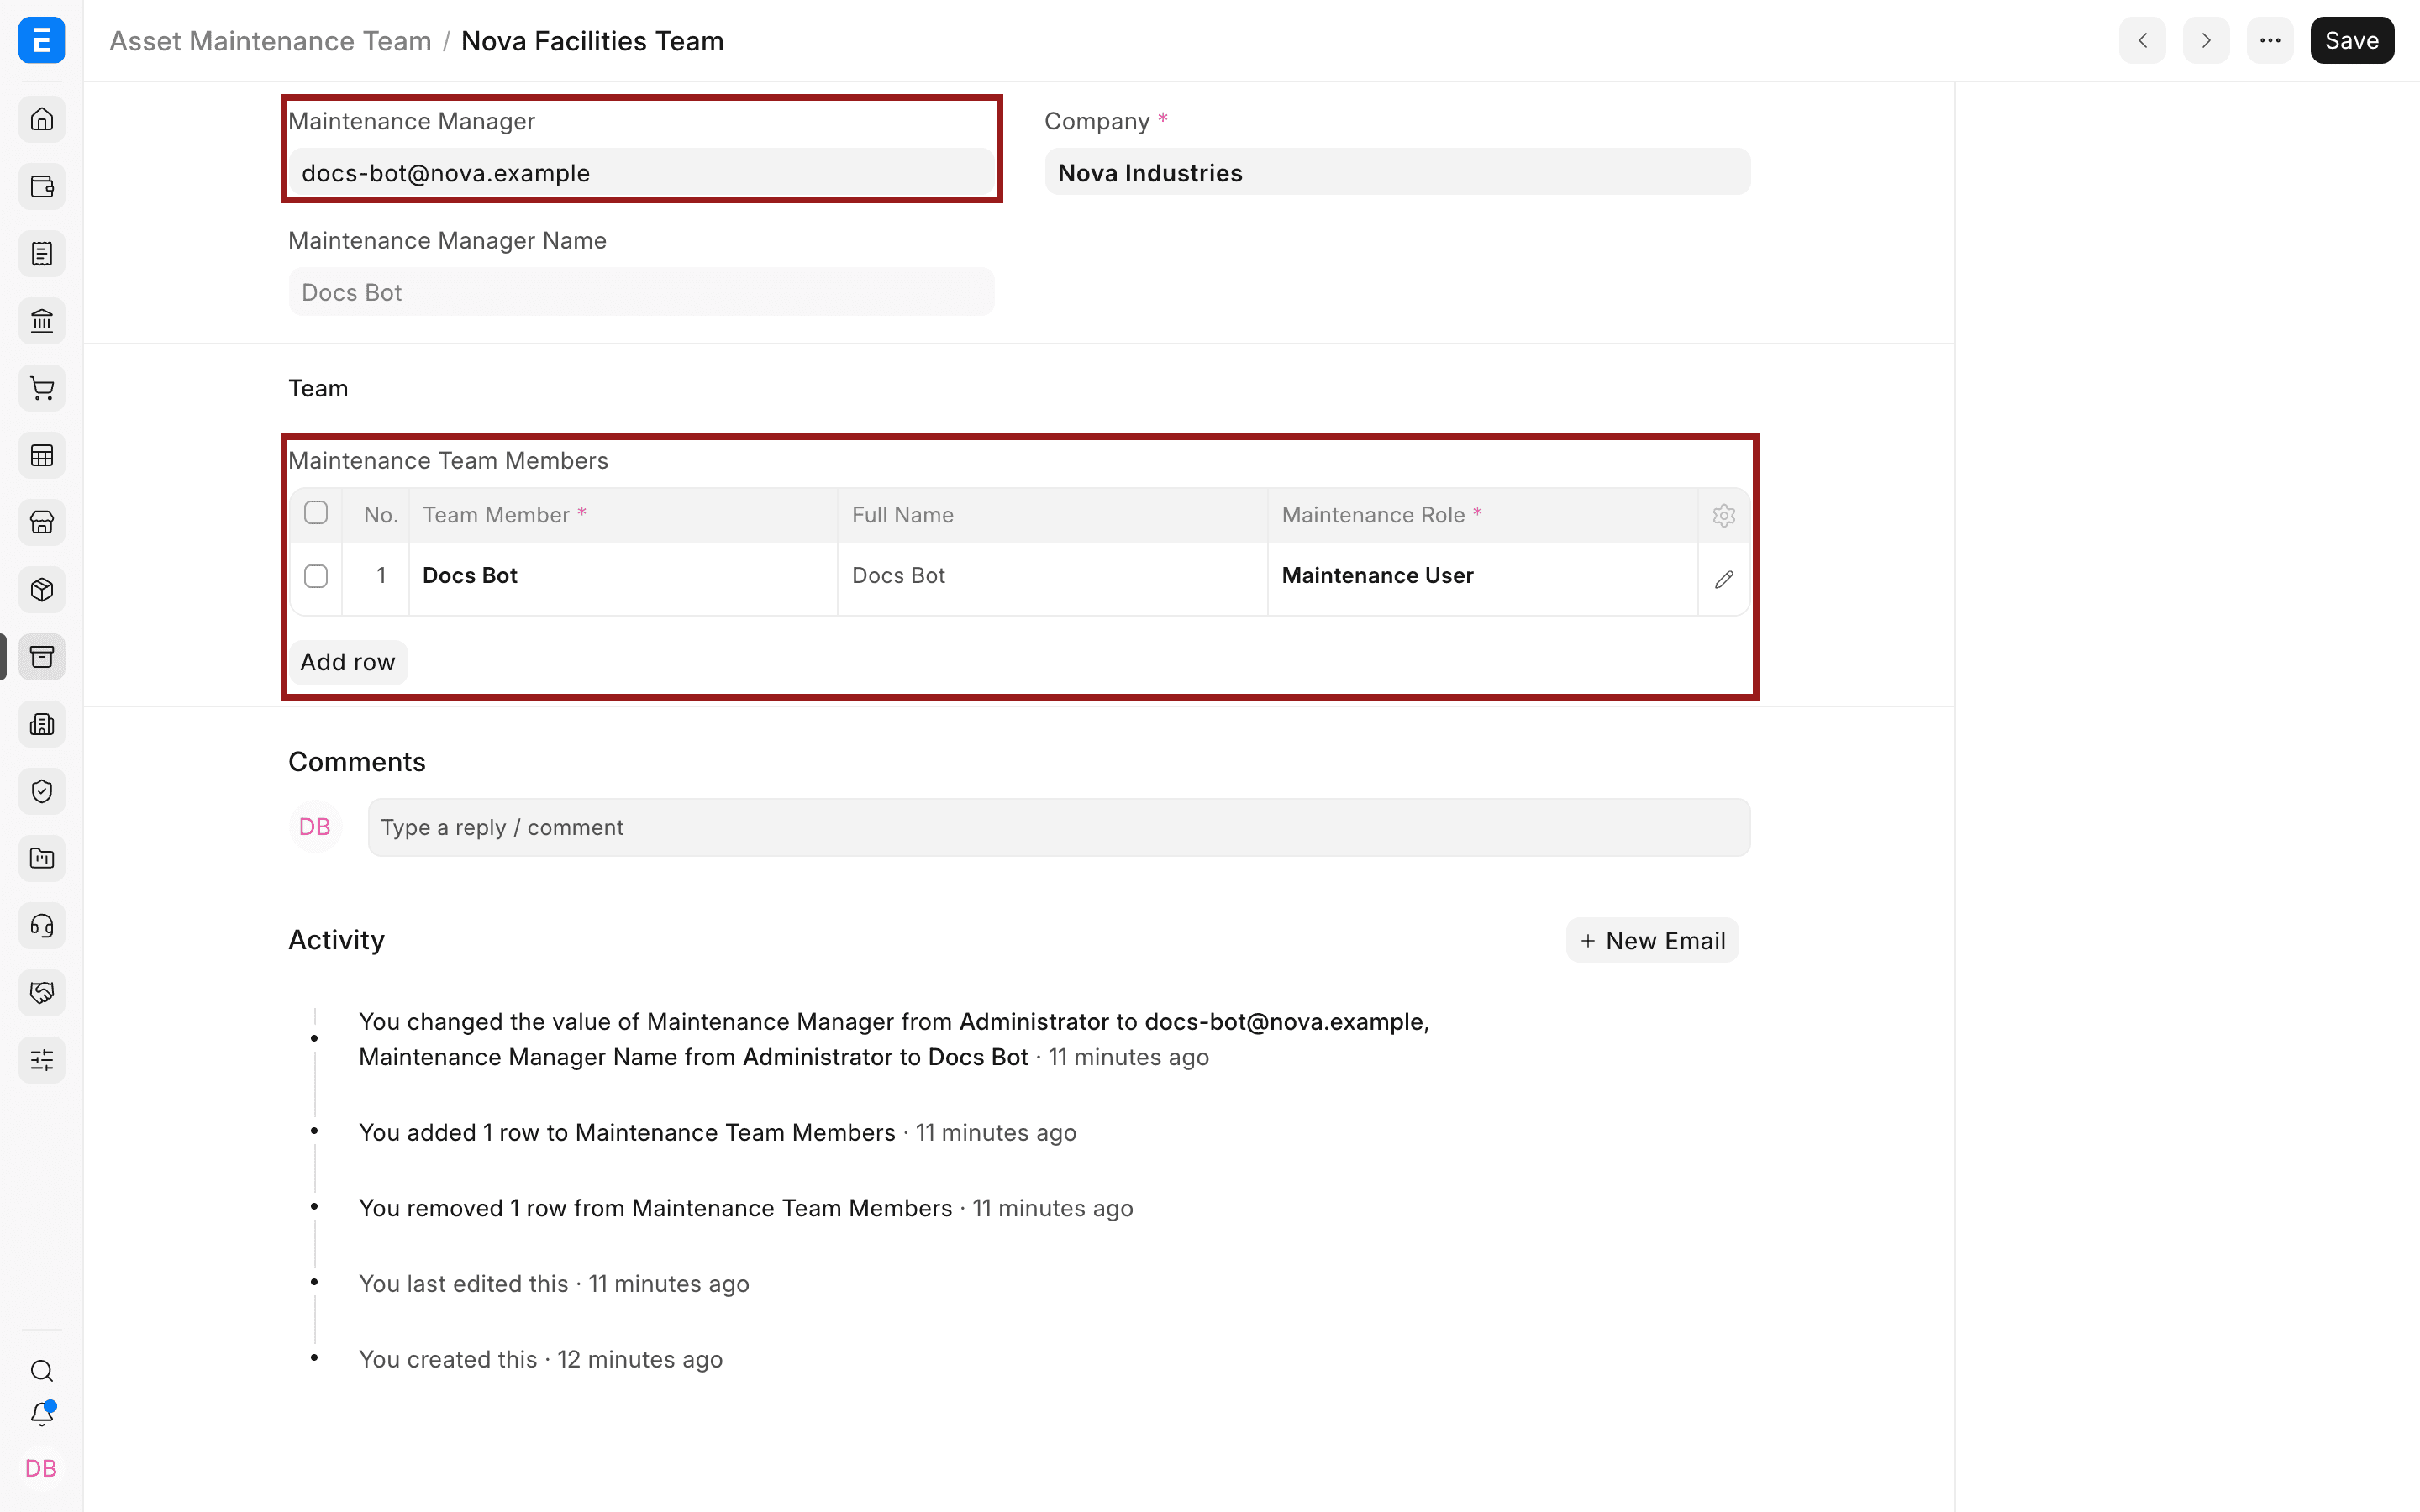The image size is (2420, 1512).
Task: Open the Home workspace sidebar icon
Action: (42, 119)
